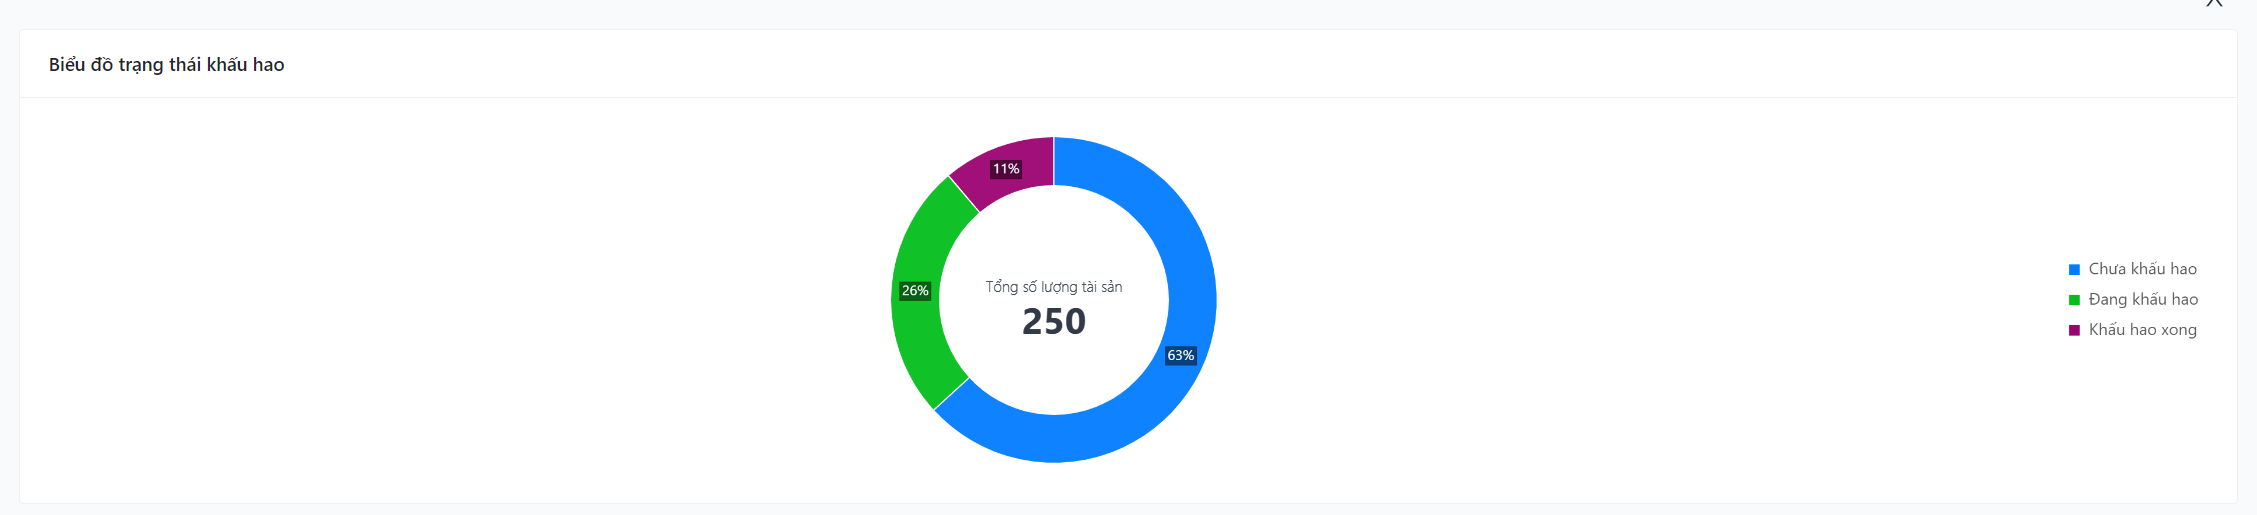Viewport: 2257px width, 515px height.
Task: Select the 11% data label
Action: (1006, 169)
